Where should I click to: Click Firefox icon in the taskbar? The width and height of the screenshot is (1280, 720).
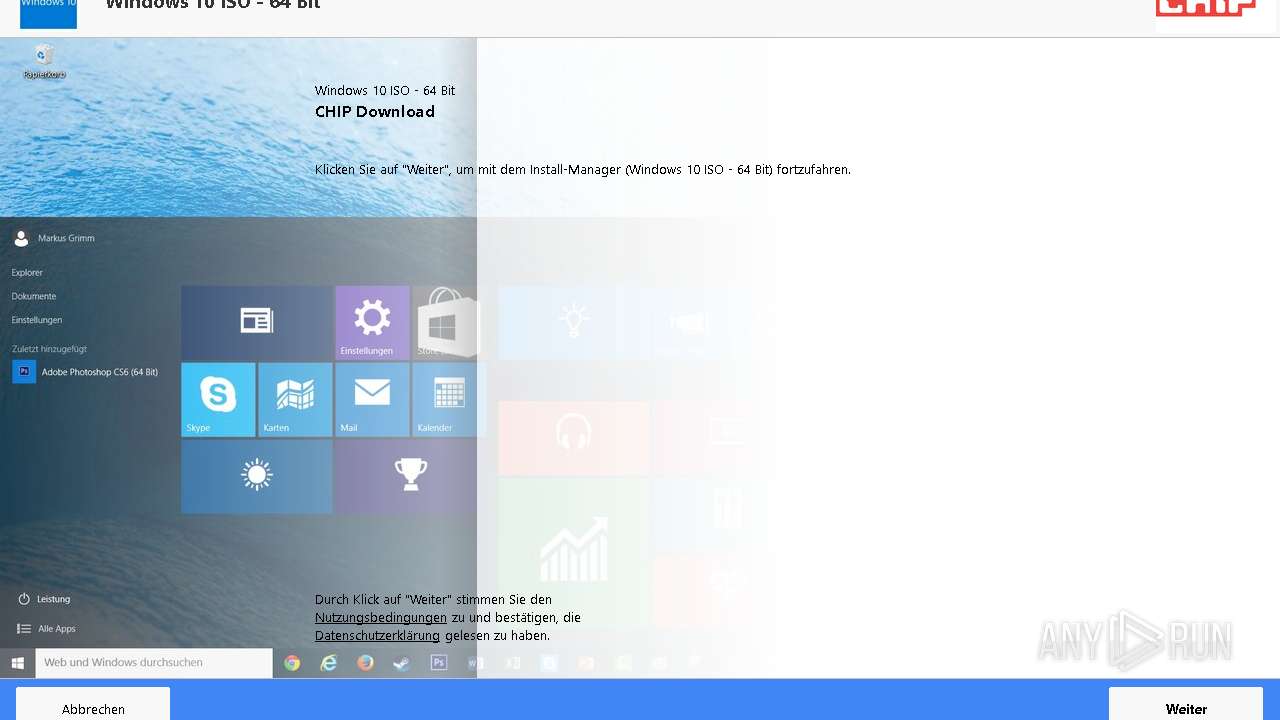(x=365, y=663)
